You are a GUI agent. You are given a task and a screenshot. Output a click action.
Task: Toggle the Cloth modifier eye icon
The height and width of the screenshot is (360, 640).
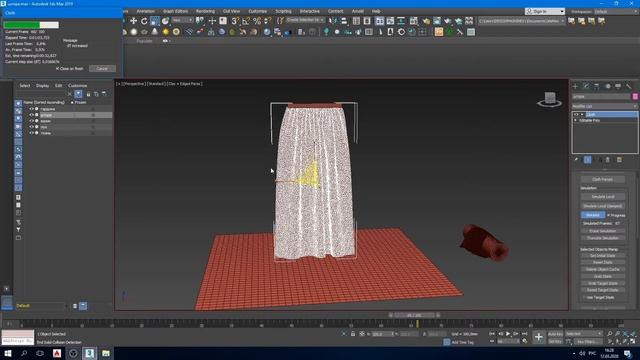[576, 115]
